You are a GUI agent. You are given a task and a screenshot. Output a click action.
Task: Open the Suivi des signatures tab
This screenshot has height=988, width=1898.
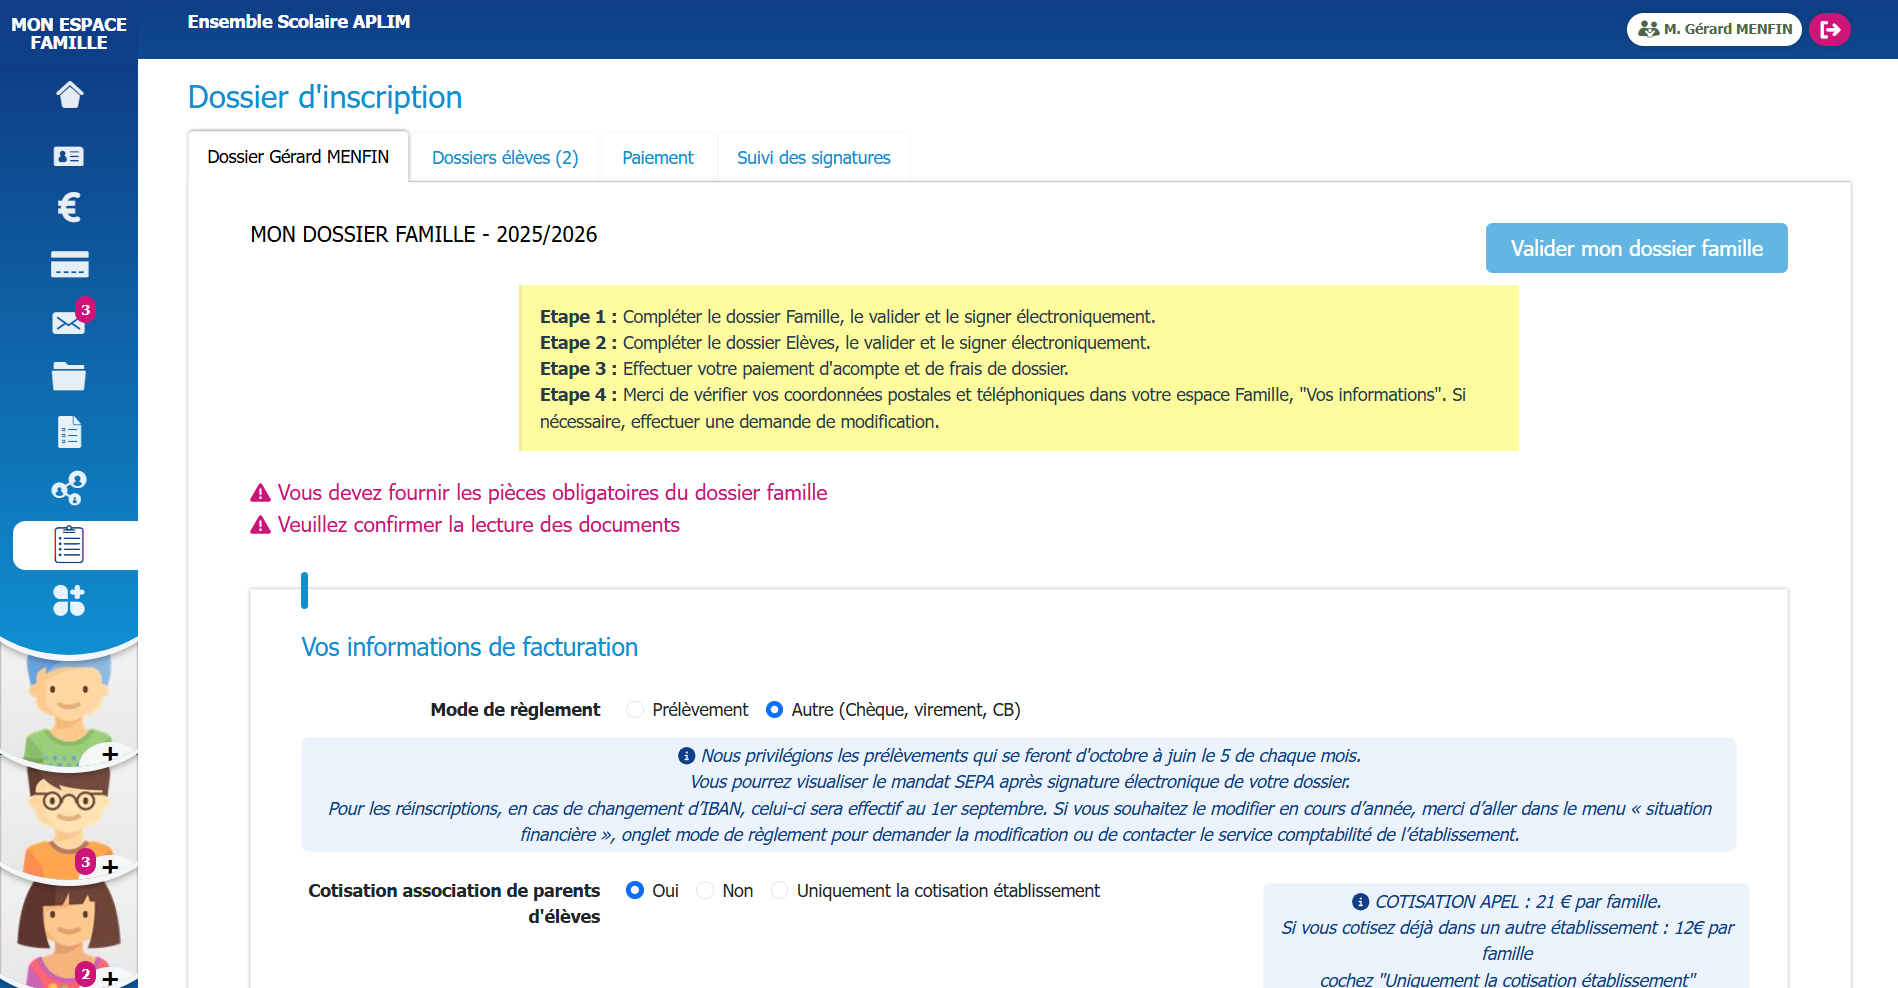coord(813,158)
